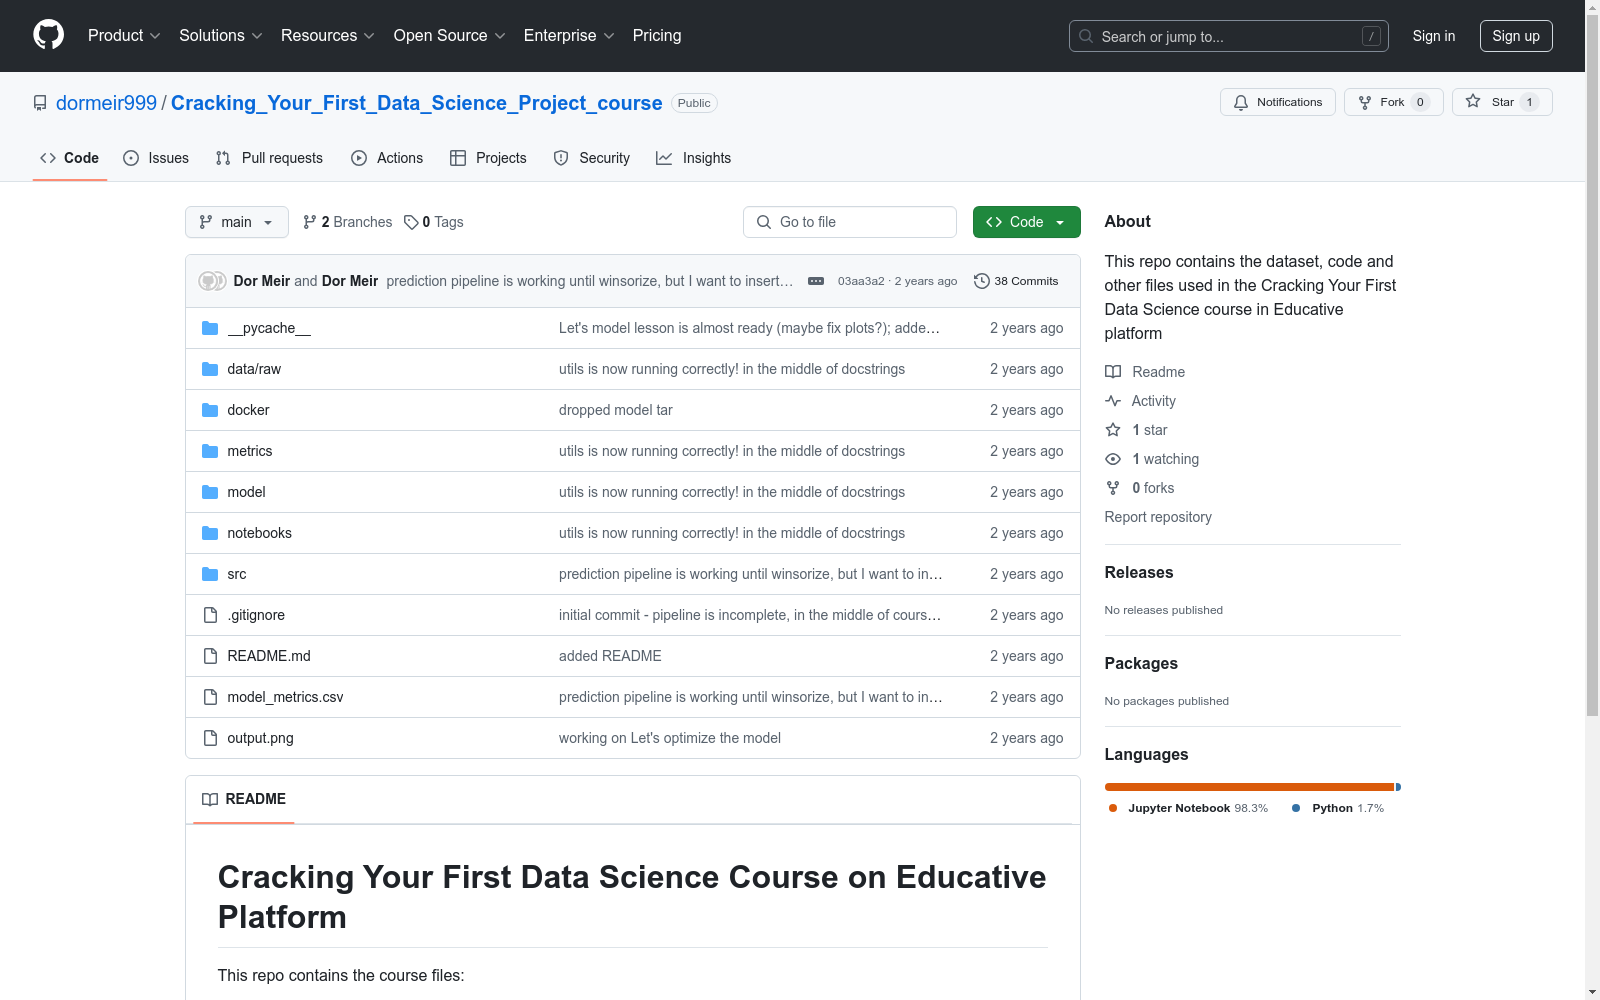The width and height of the screenshot is (1600, 1000).
Task: Click the '1 watching' text
Action: coord(1165,459)
